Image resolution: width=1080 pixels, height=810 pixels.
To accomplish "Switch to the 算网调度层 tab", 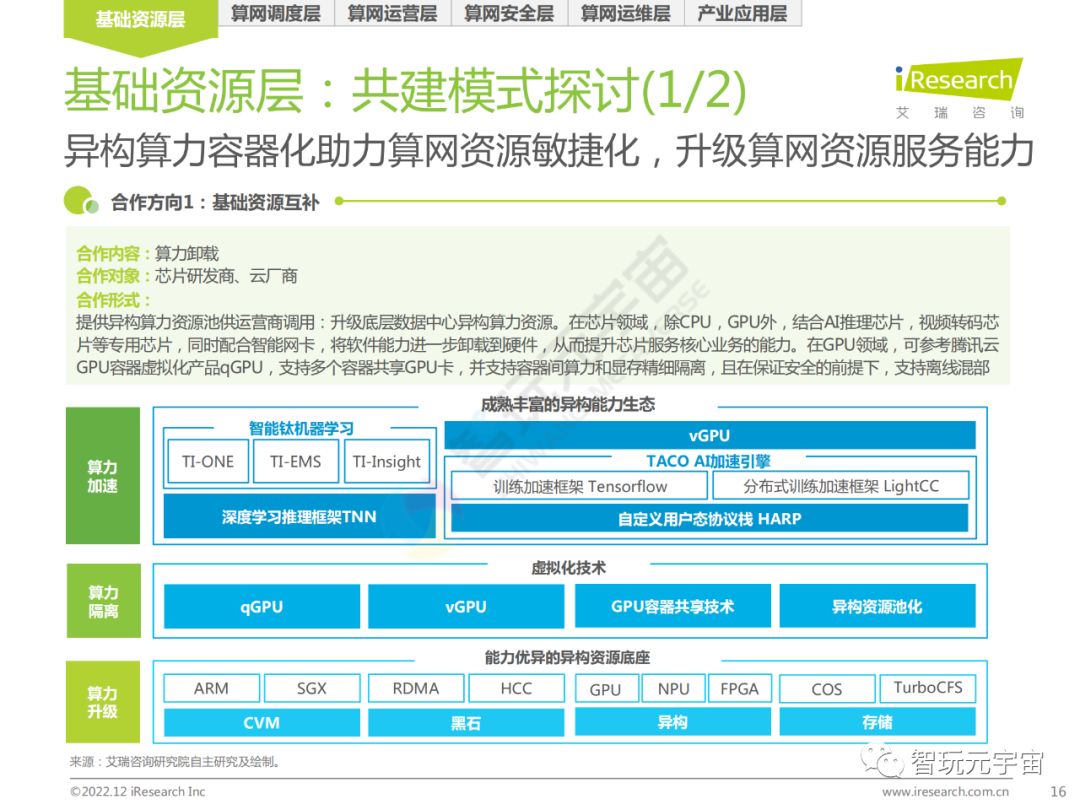I will click(276, 13).
